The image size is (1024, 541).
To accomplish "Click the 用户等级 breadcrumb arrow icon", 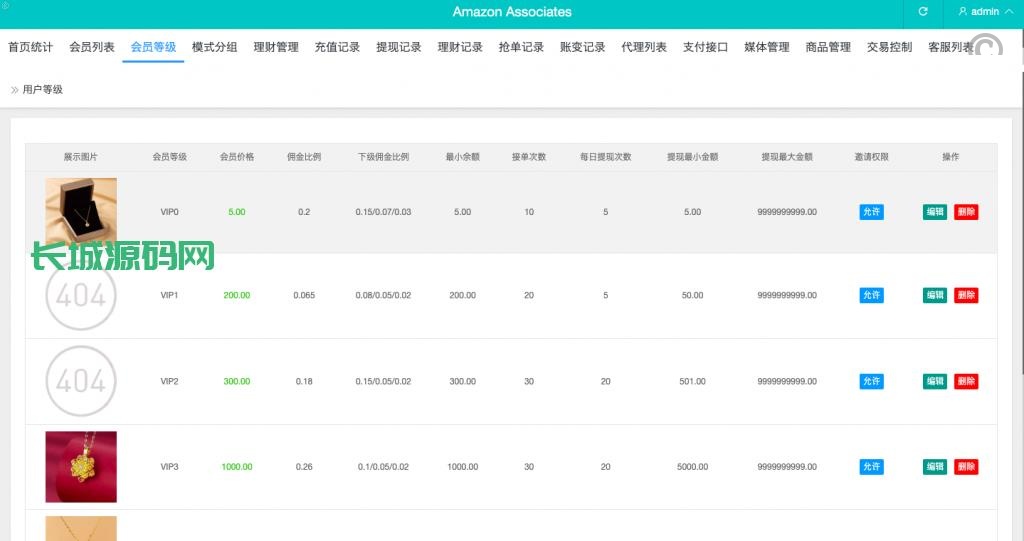I will (x=14, y=90).
